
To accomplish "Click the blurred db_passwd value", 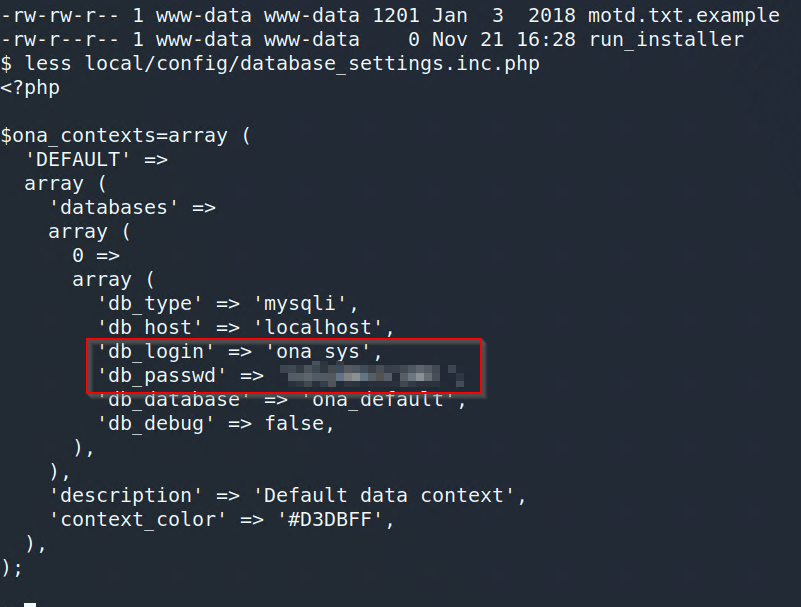I will pyautogui.click(x=372, y=376).
